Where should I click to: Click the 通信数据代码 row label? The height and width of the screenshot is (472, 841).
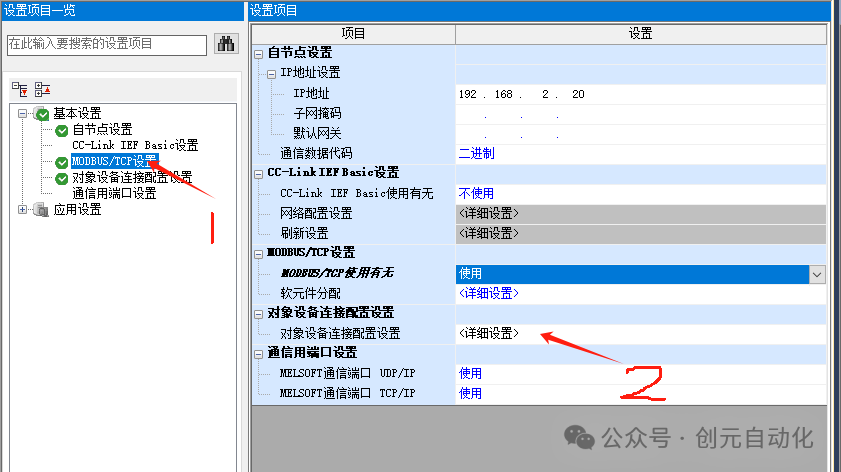[316, 153]
